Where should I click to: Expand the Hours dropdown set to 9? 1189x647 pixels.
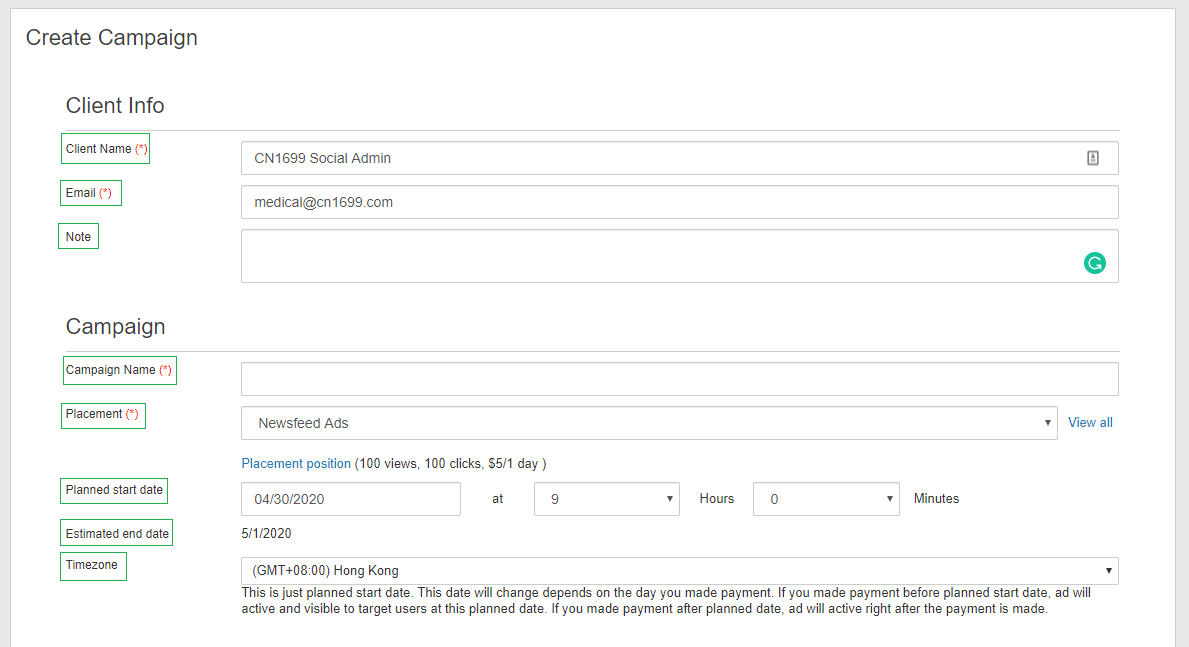pos(606,499)
